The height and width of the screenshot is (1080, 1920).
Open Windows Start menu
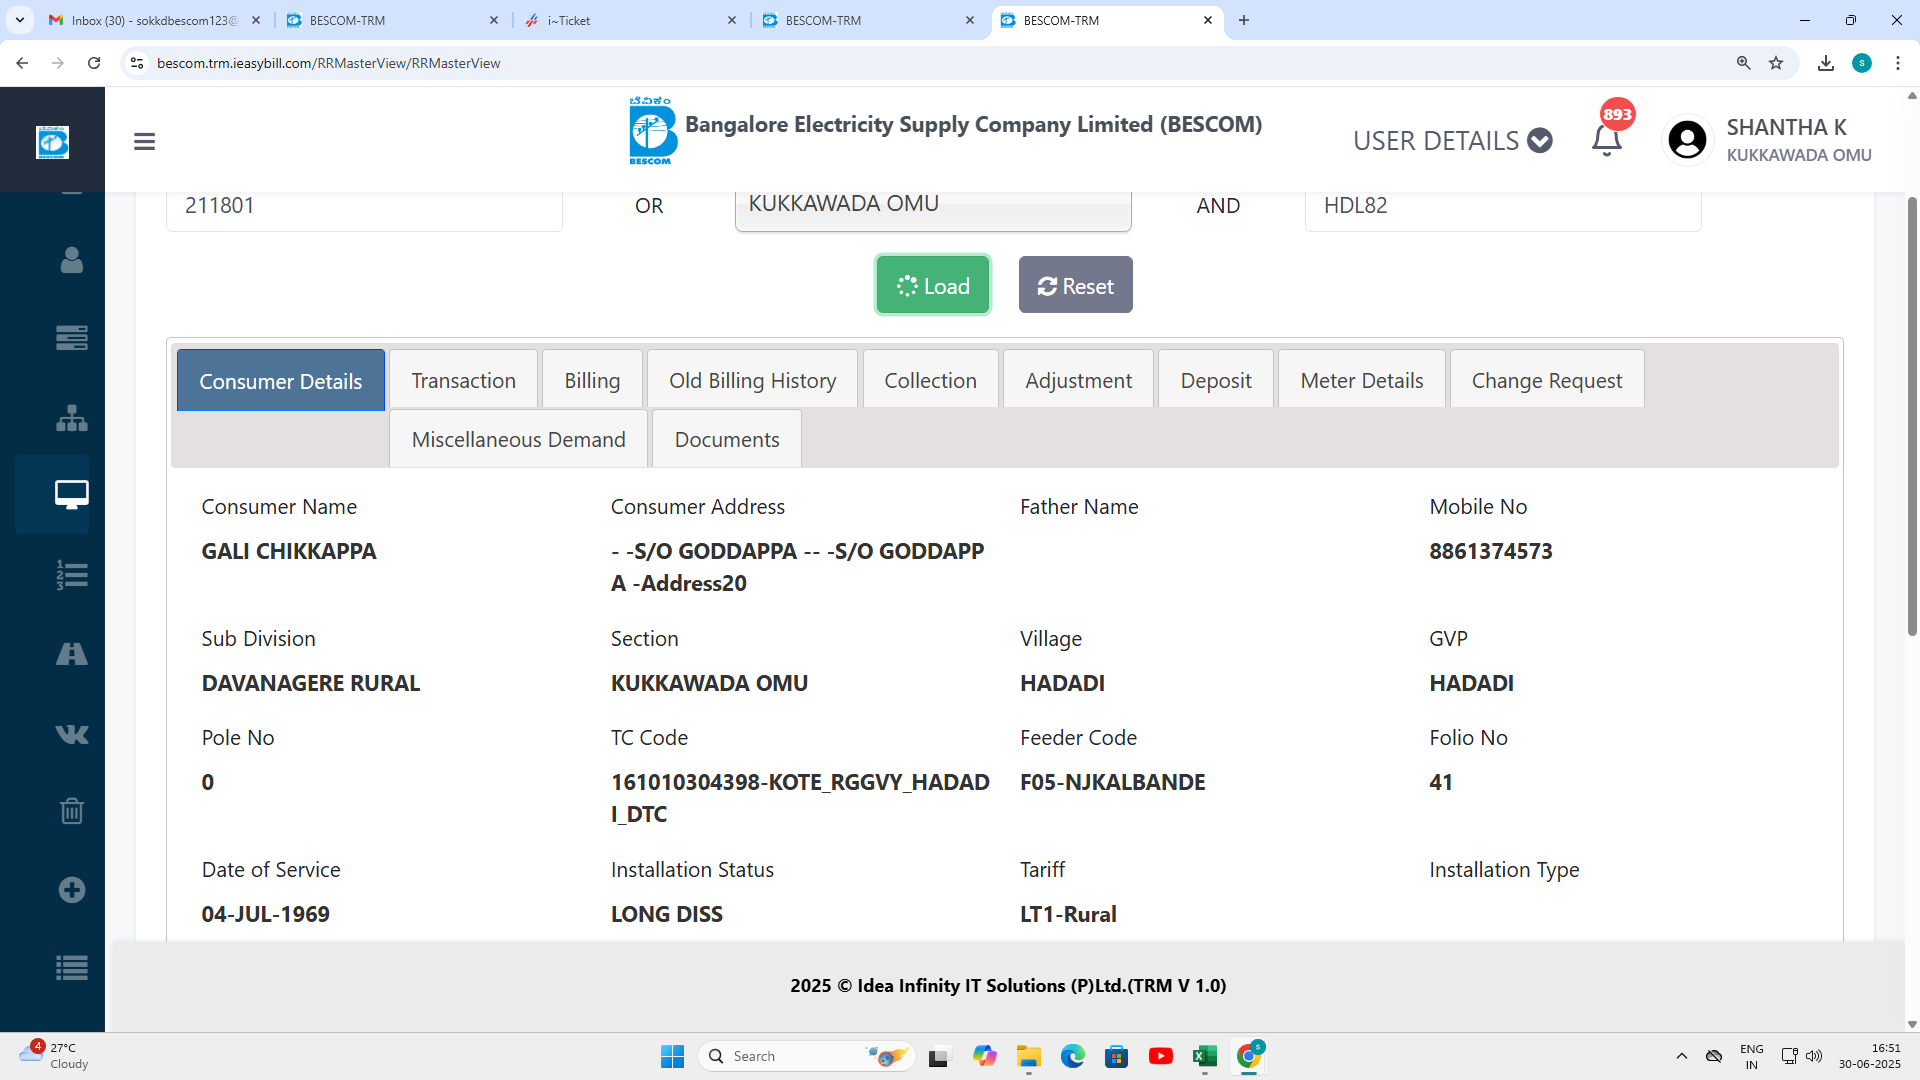(672, 1056)
